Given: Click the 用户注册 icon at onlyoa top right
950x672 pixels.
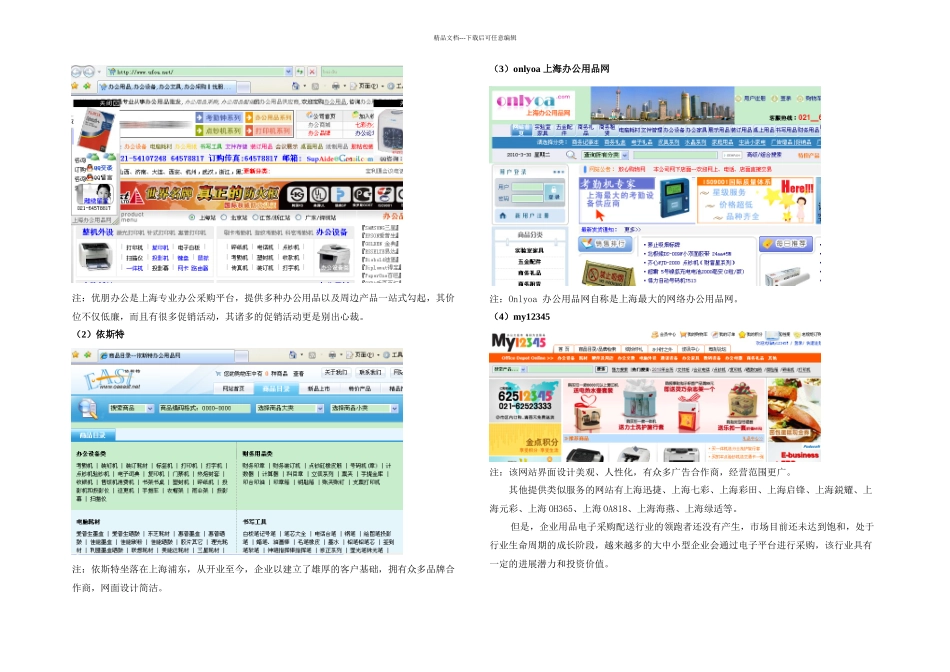Looking at the screenshot, I should pos(739,98).
